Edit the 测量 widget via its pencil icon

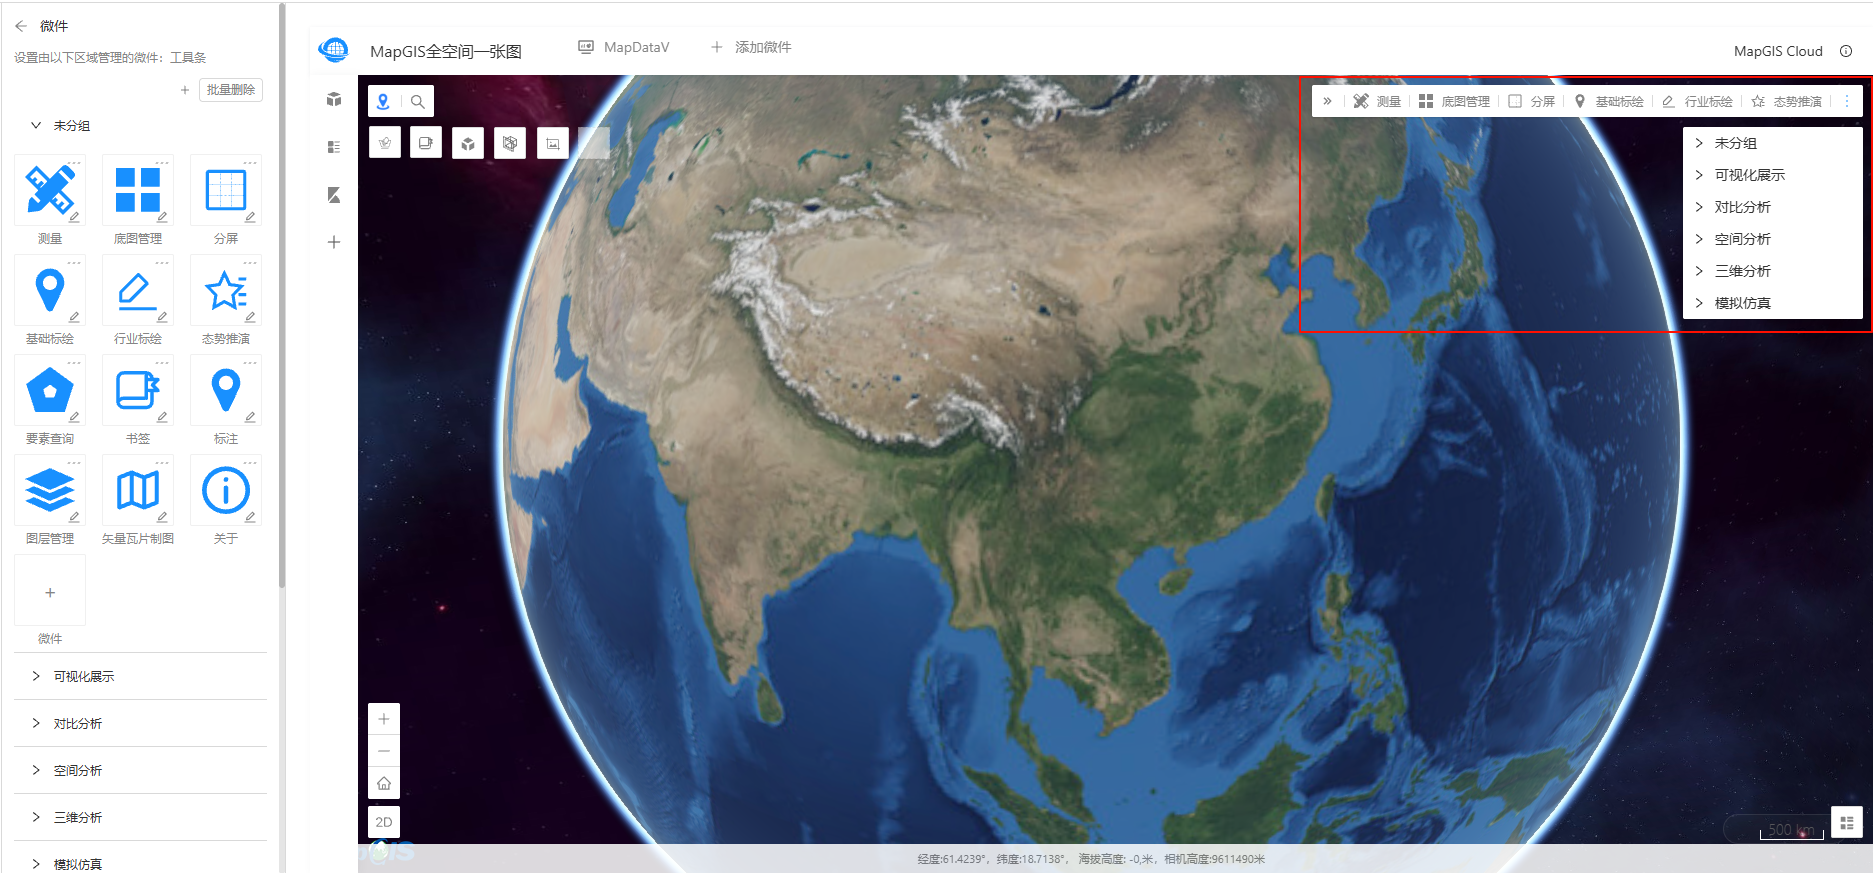point(74,217)
